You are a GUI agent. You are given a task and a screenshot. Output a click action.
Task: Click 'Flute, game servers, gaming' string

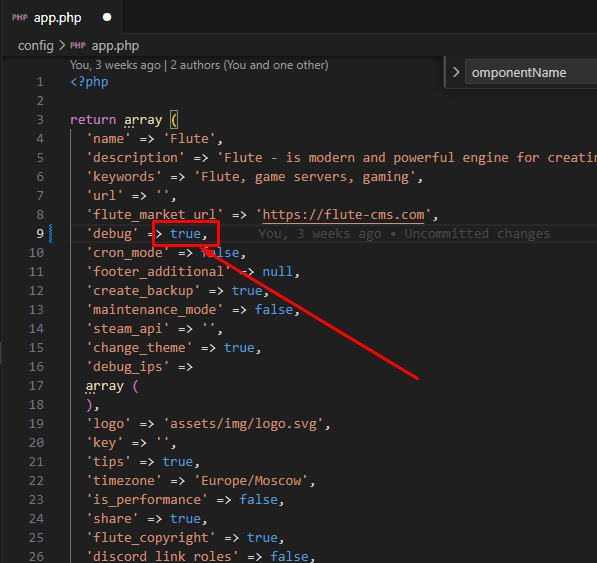305,177
